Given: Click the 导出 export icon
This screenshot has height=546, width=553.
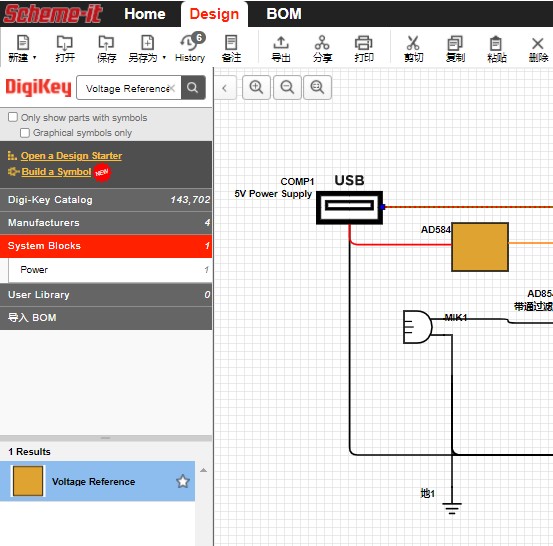Looking at the screenshot, I should point(281,43).
